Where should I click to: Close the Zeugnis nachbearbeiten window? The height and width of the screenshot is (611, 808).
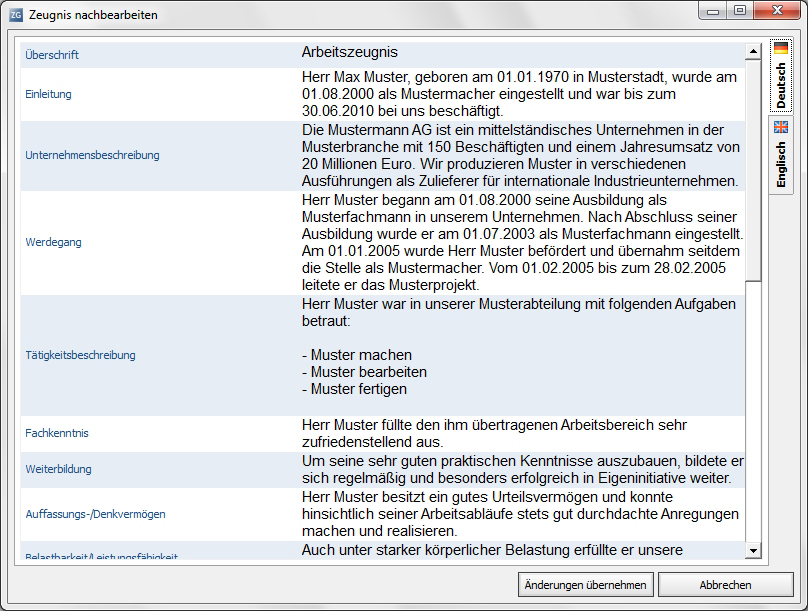[777, 11]
